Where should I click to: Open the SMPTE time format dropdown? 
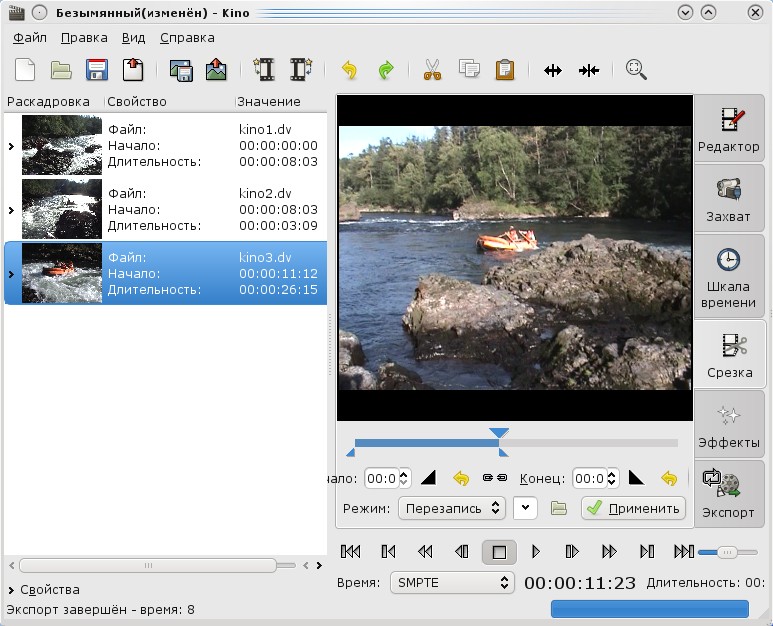[450, 582]
